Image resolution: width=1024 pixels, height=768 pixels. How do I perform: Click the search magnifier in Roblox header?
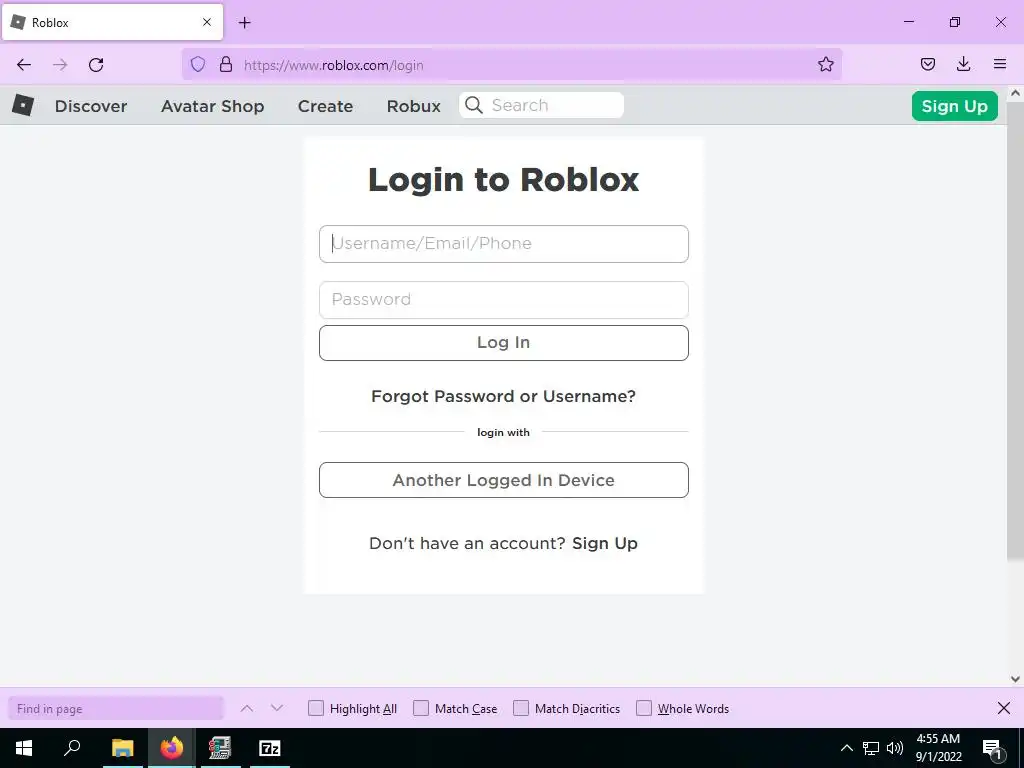pyautogui.click(x=474, y=105)
